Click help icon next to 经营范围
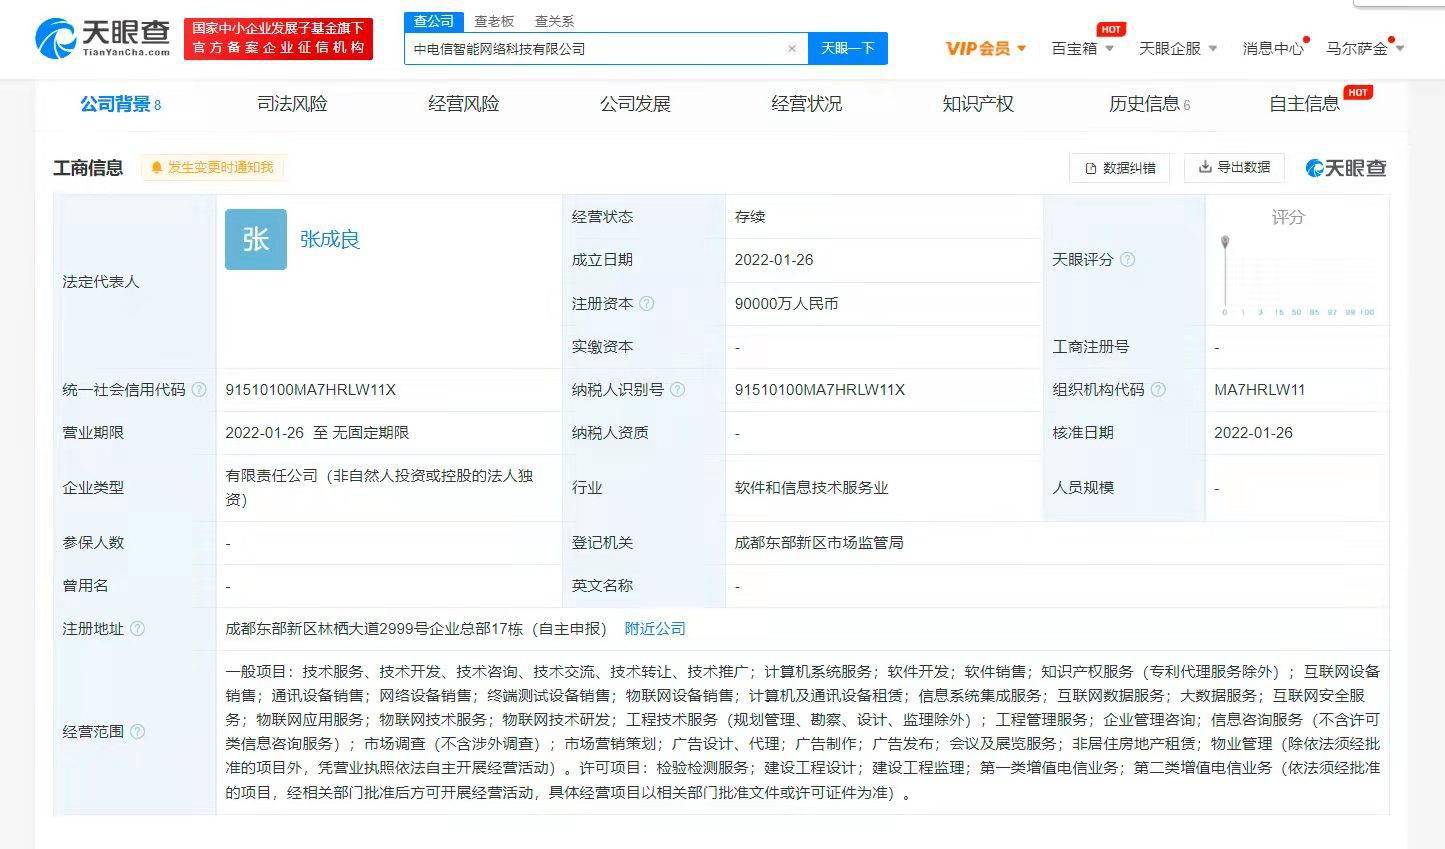 (x=138, y=731)
